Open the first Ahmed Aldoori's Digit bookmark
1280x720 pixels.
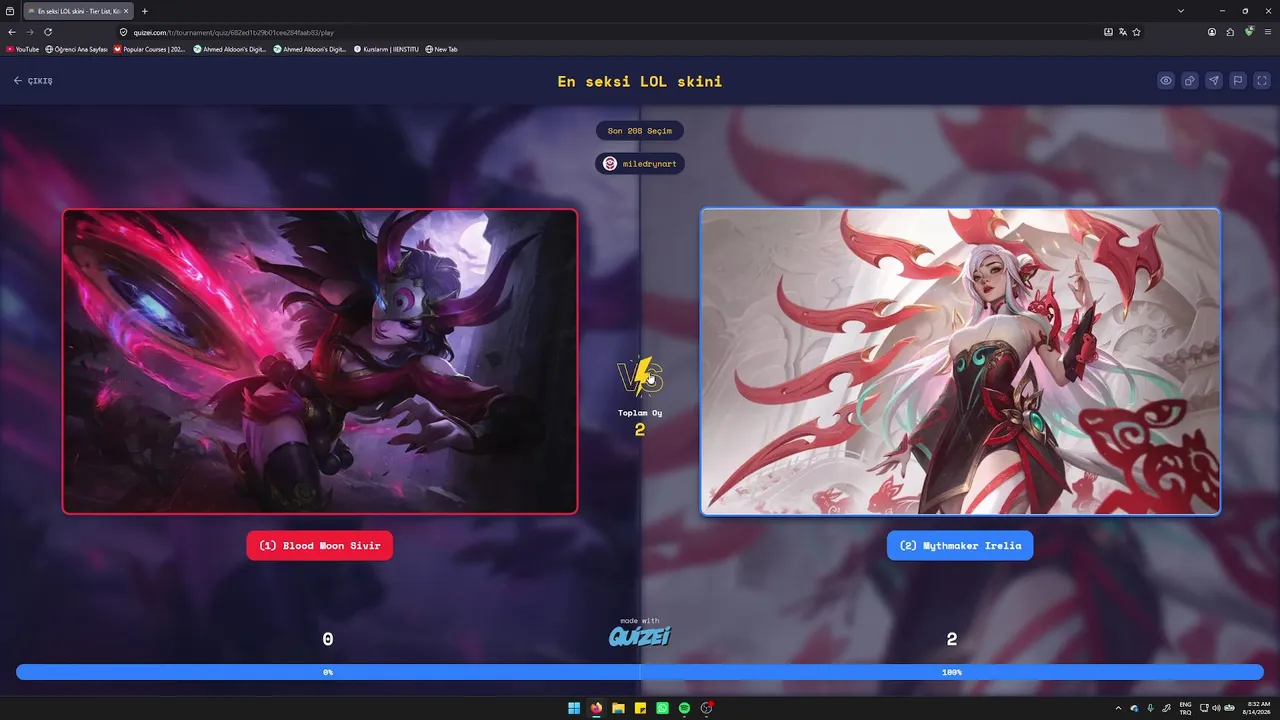(x=230, y=49)
